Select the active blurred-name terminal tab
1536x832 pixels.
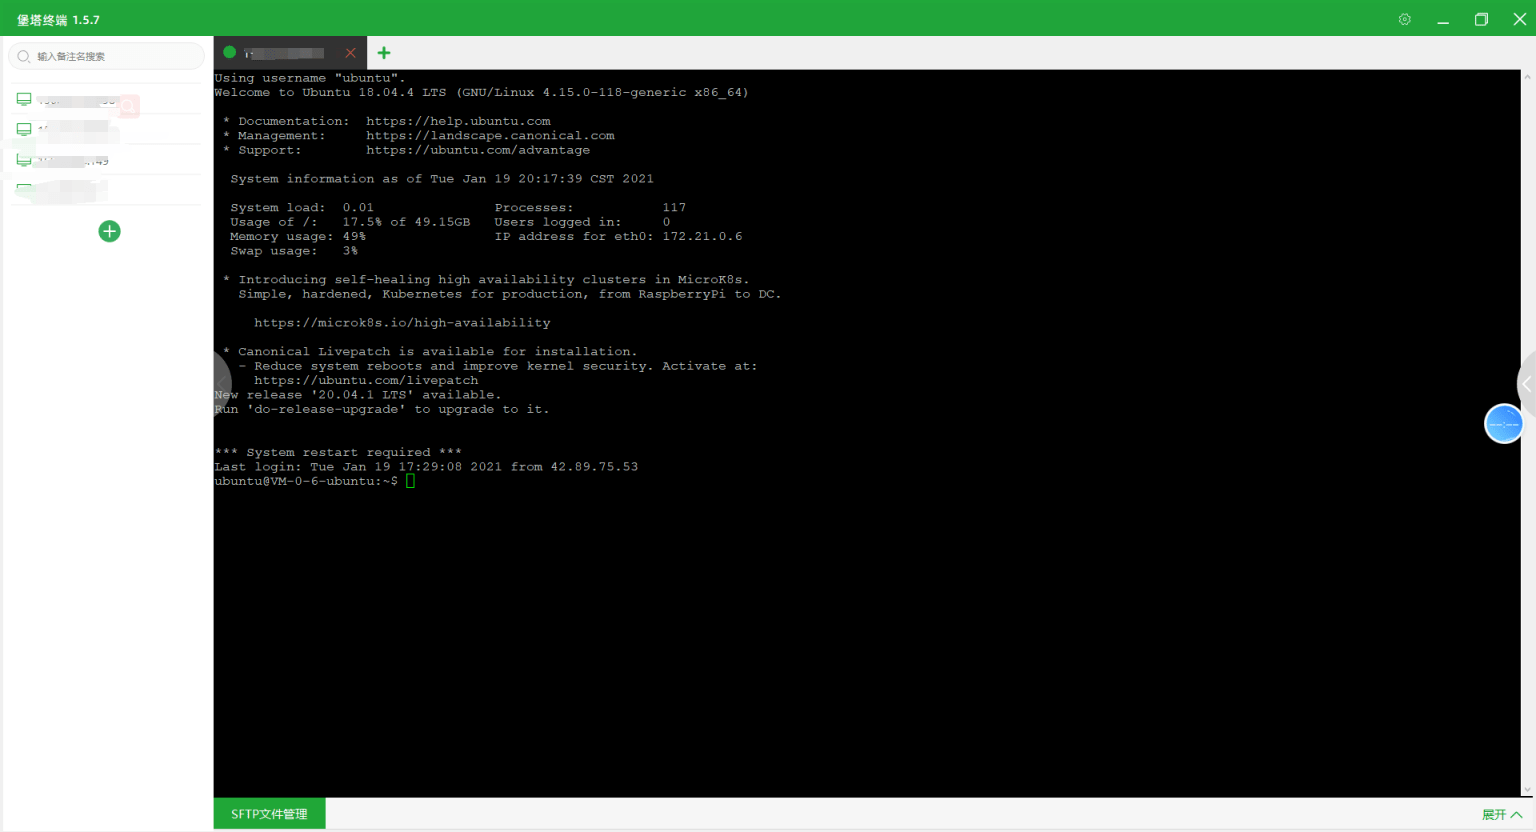coord(290,53)
